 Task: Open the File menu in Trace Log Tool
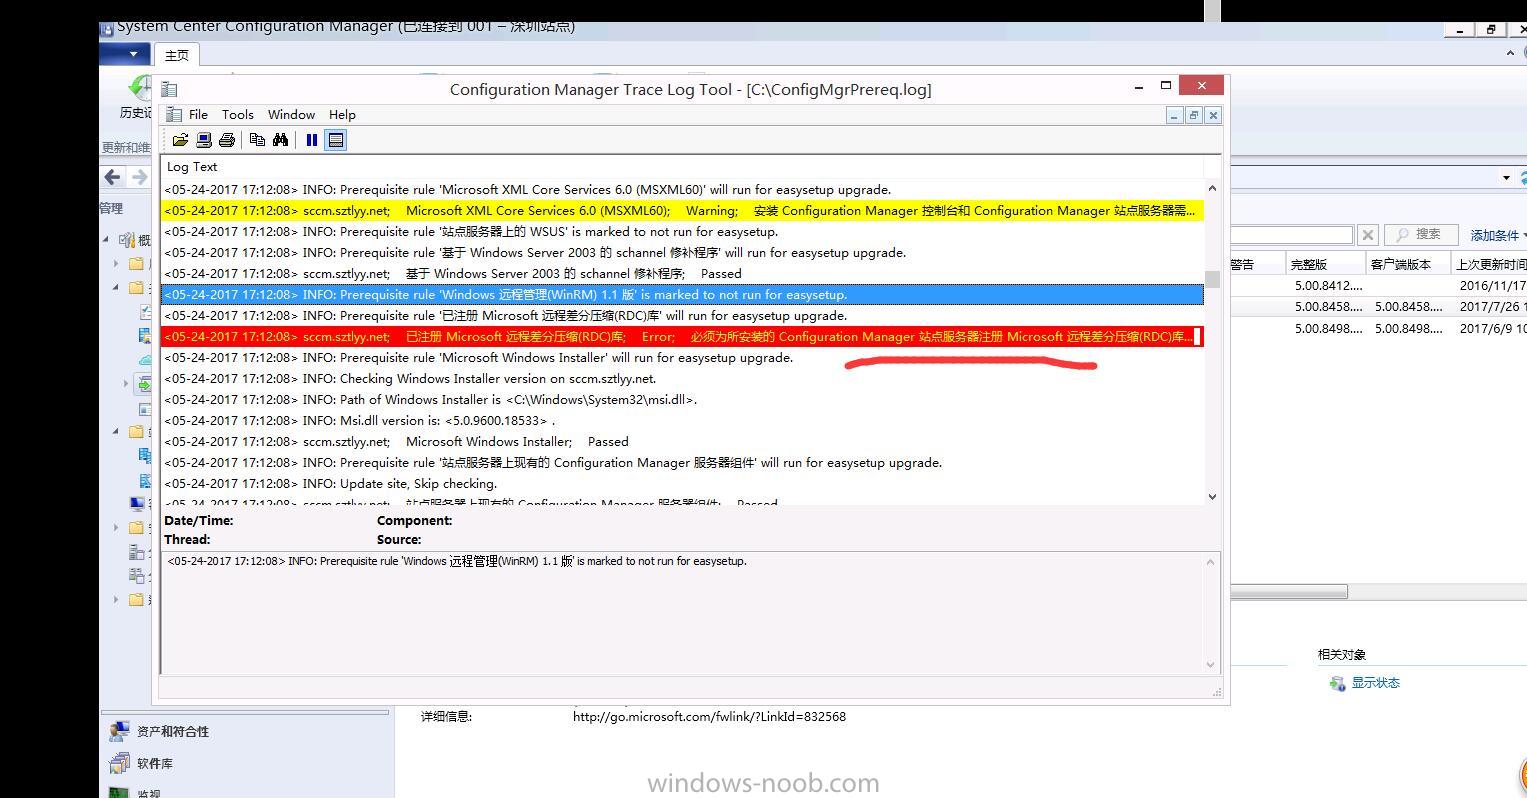198,115
